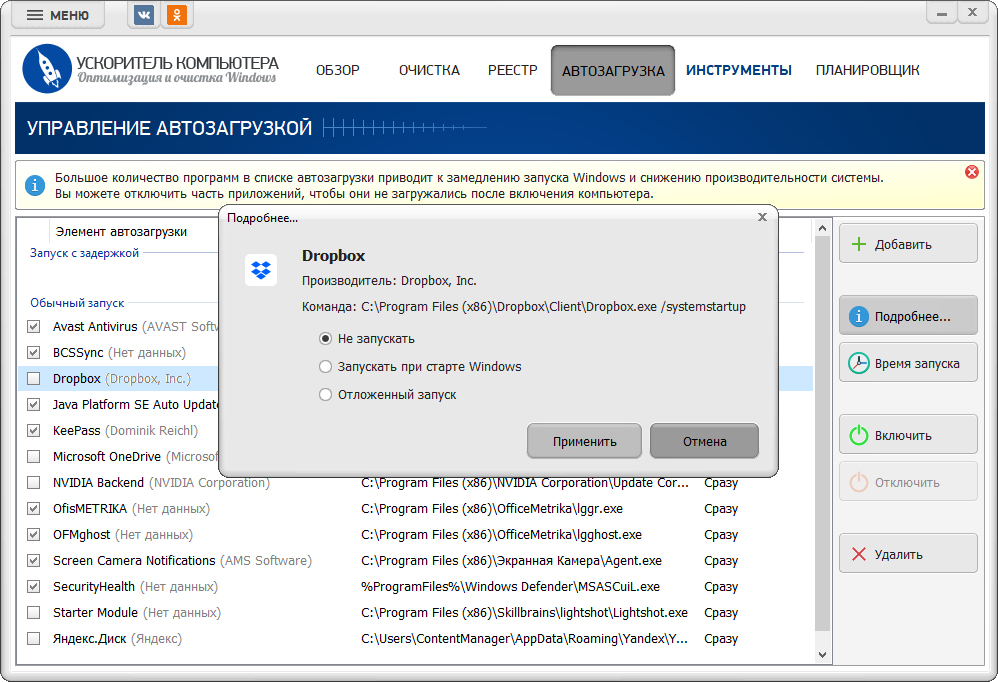Viewport: 998px width, 682px height.
Task: Click the Отключить button
Action: coord(908,482)
